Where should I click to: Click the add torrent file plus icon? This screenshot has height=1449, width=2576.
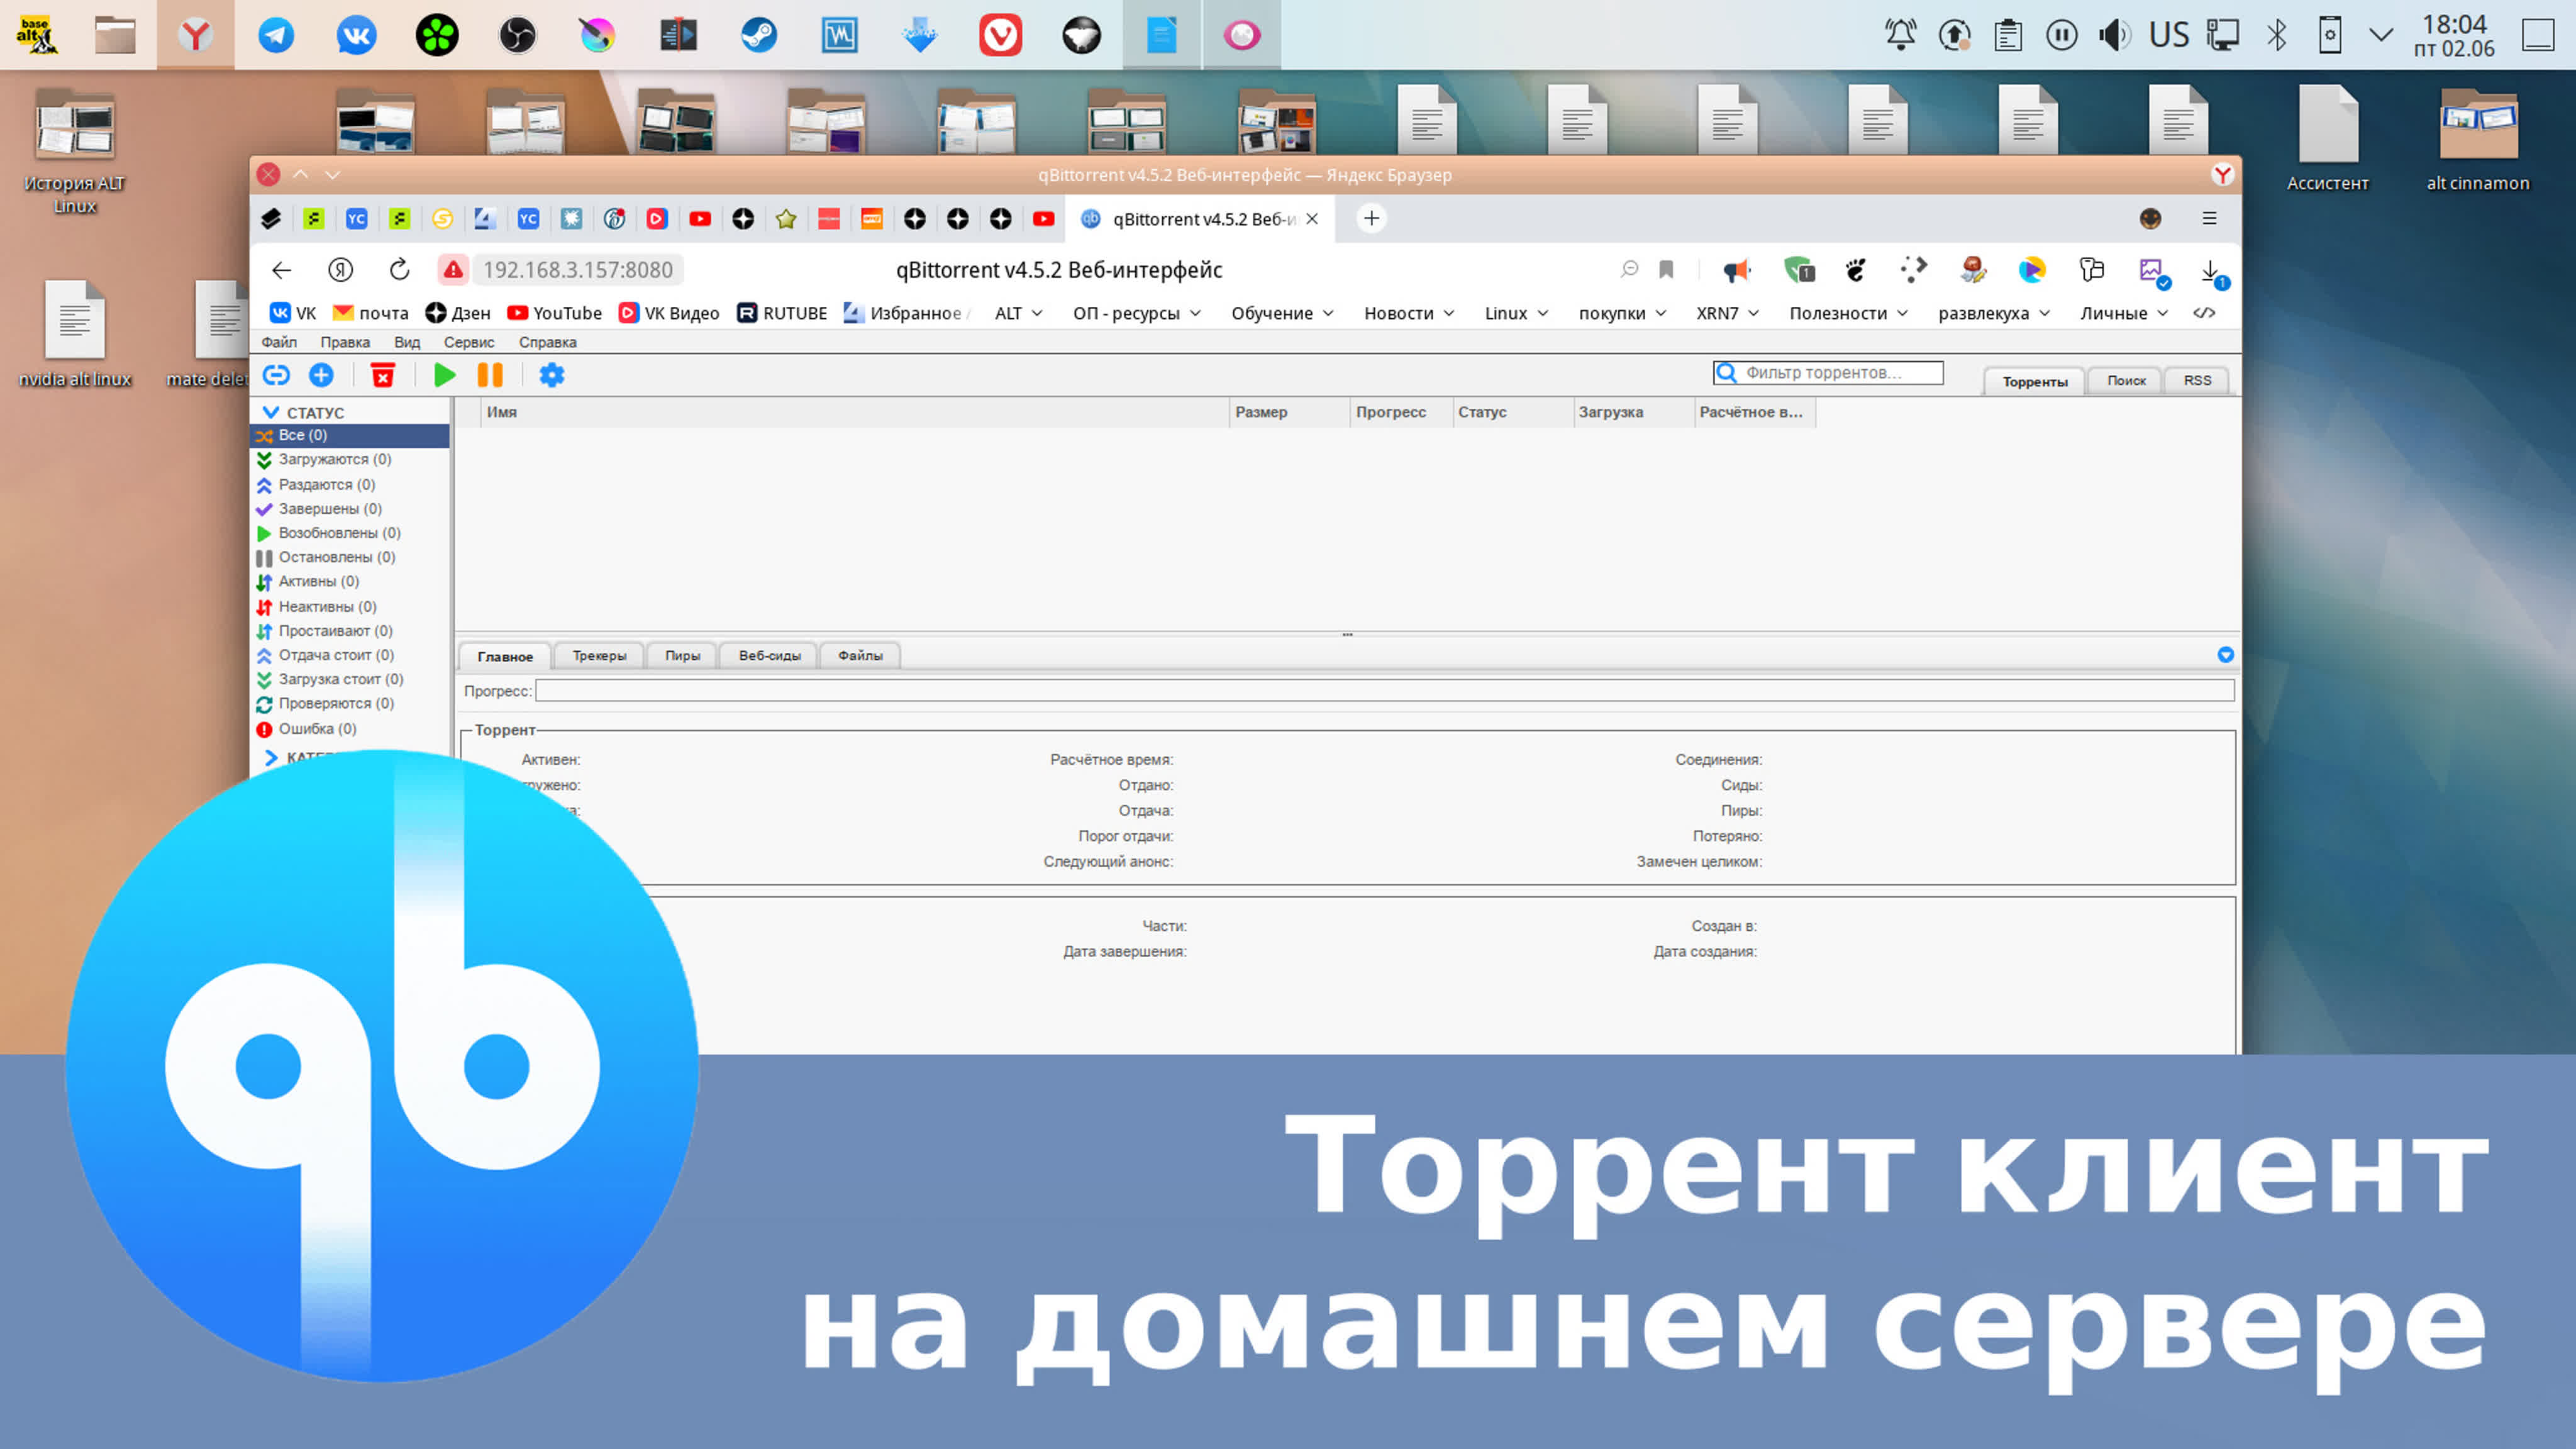(x=321, y=375)
